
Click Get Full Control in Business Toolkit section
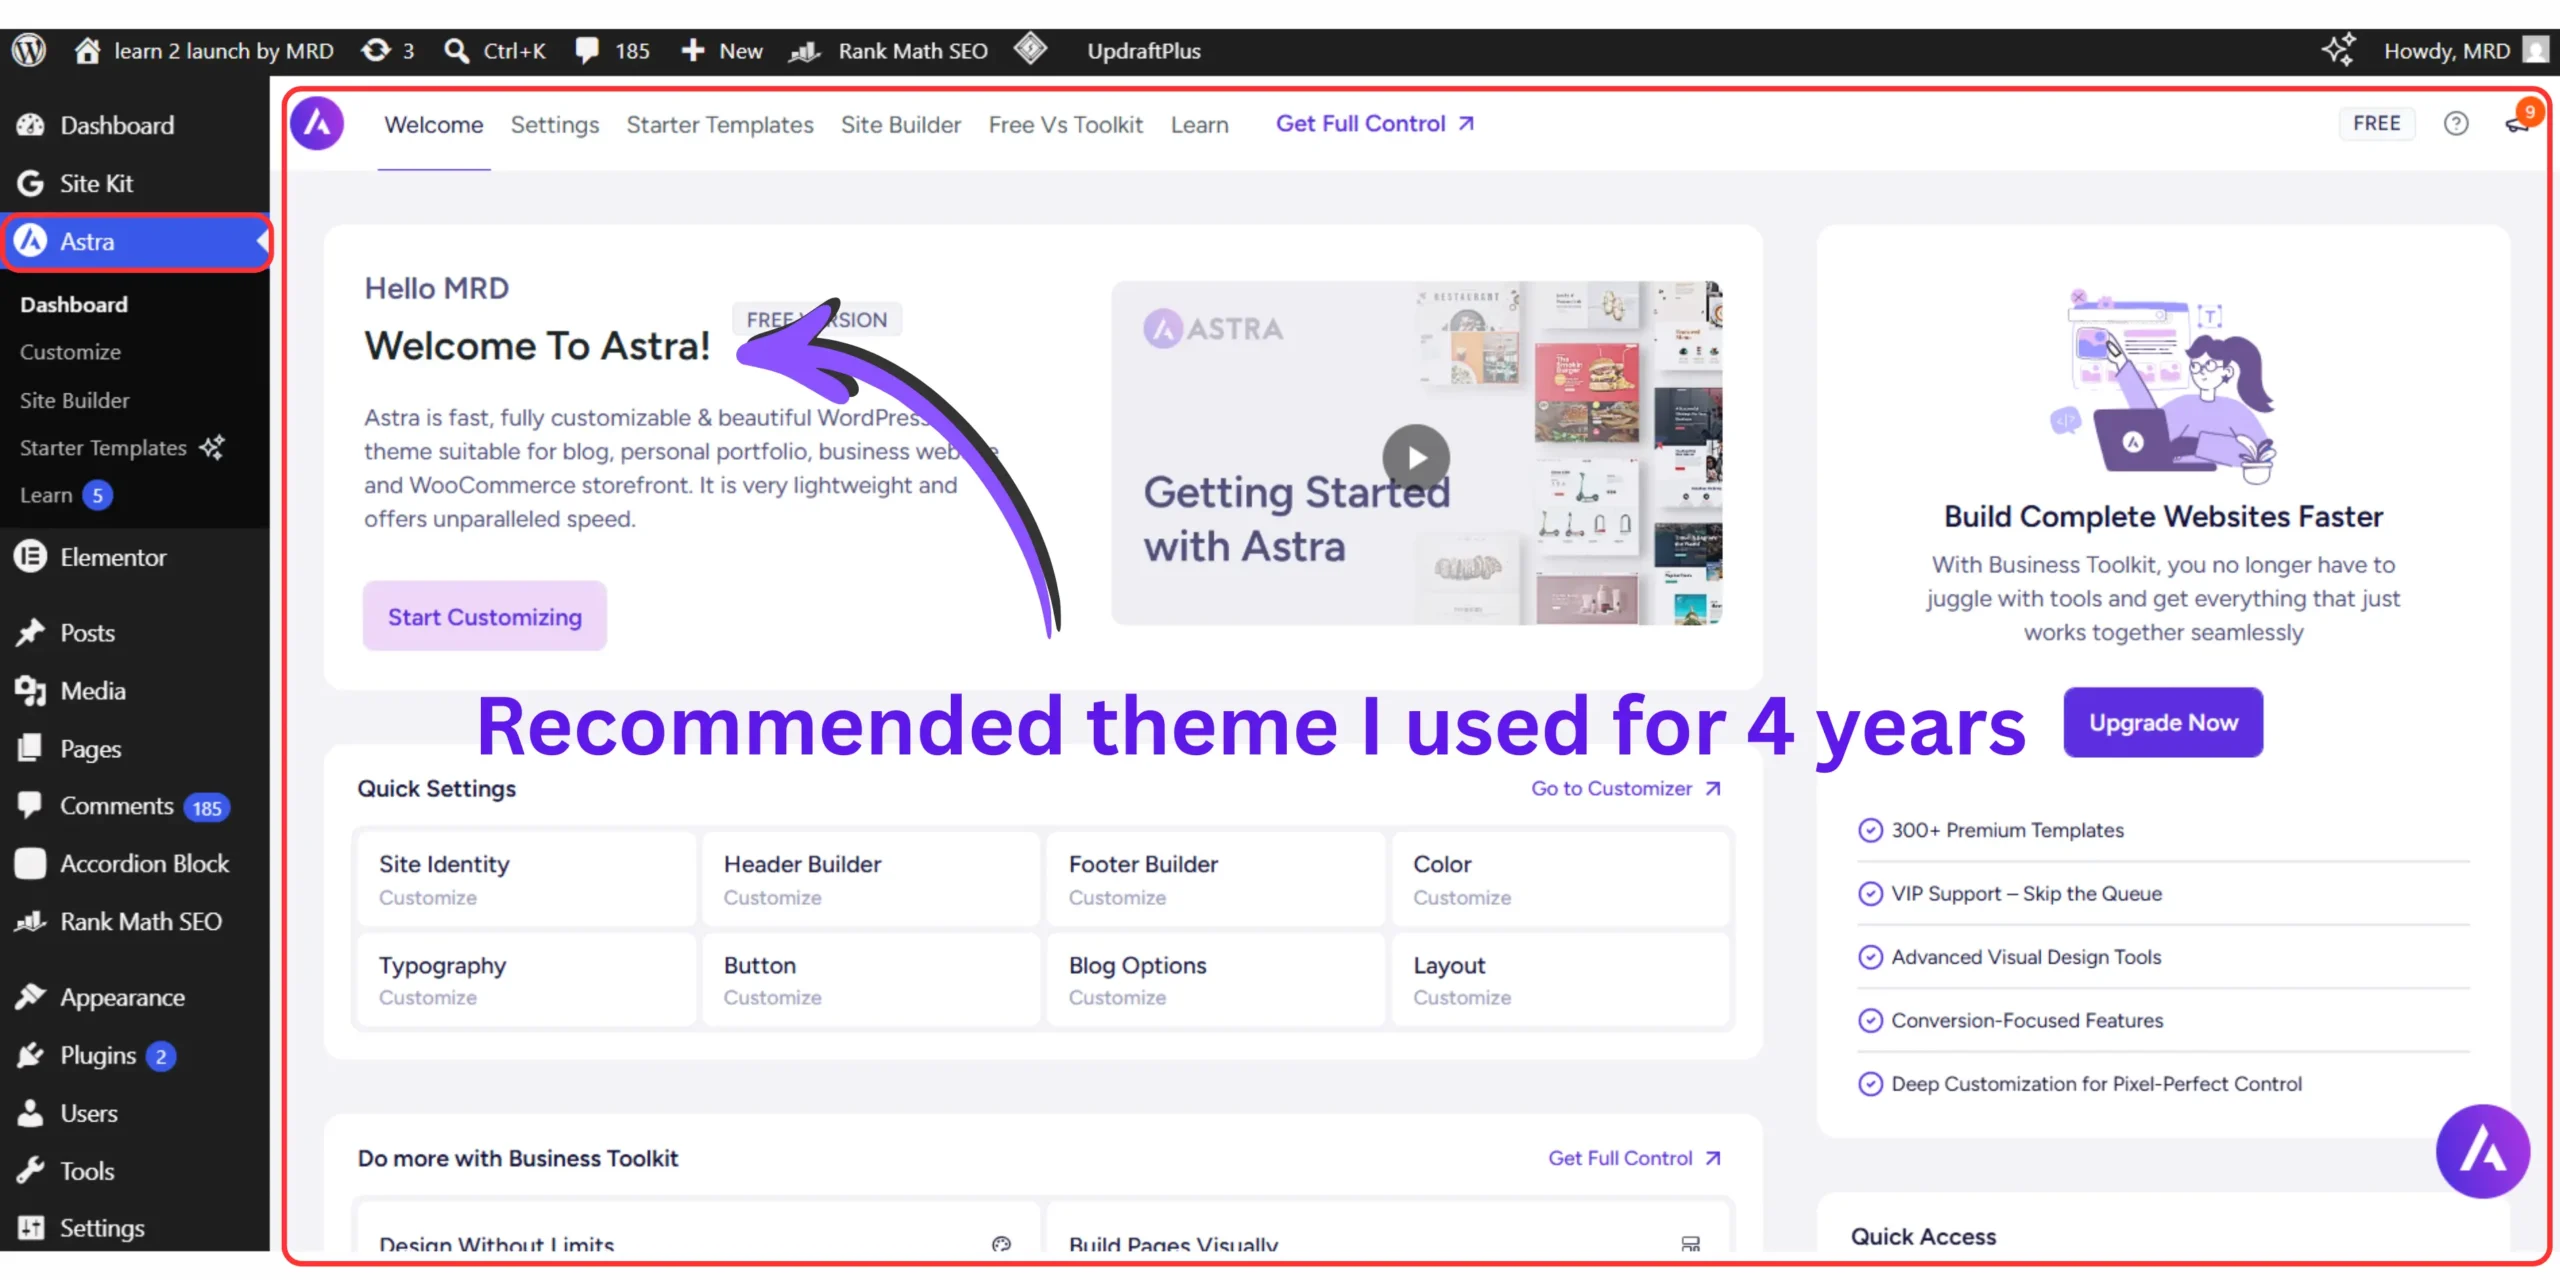click(x=1634, y=1158)
